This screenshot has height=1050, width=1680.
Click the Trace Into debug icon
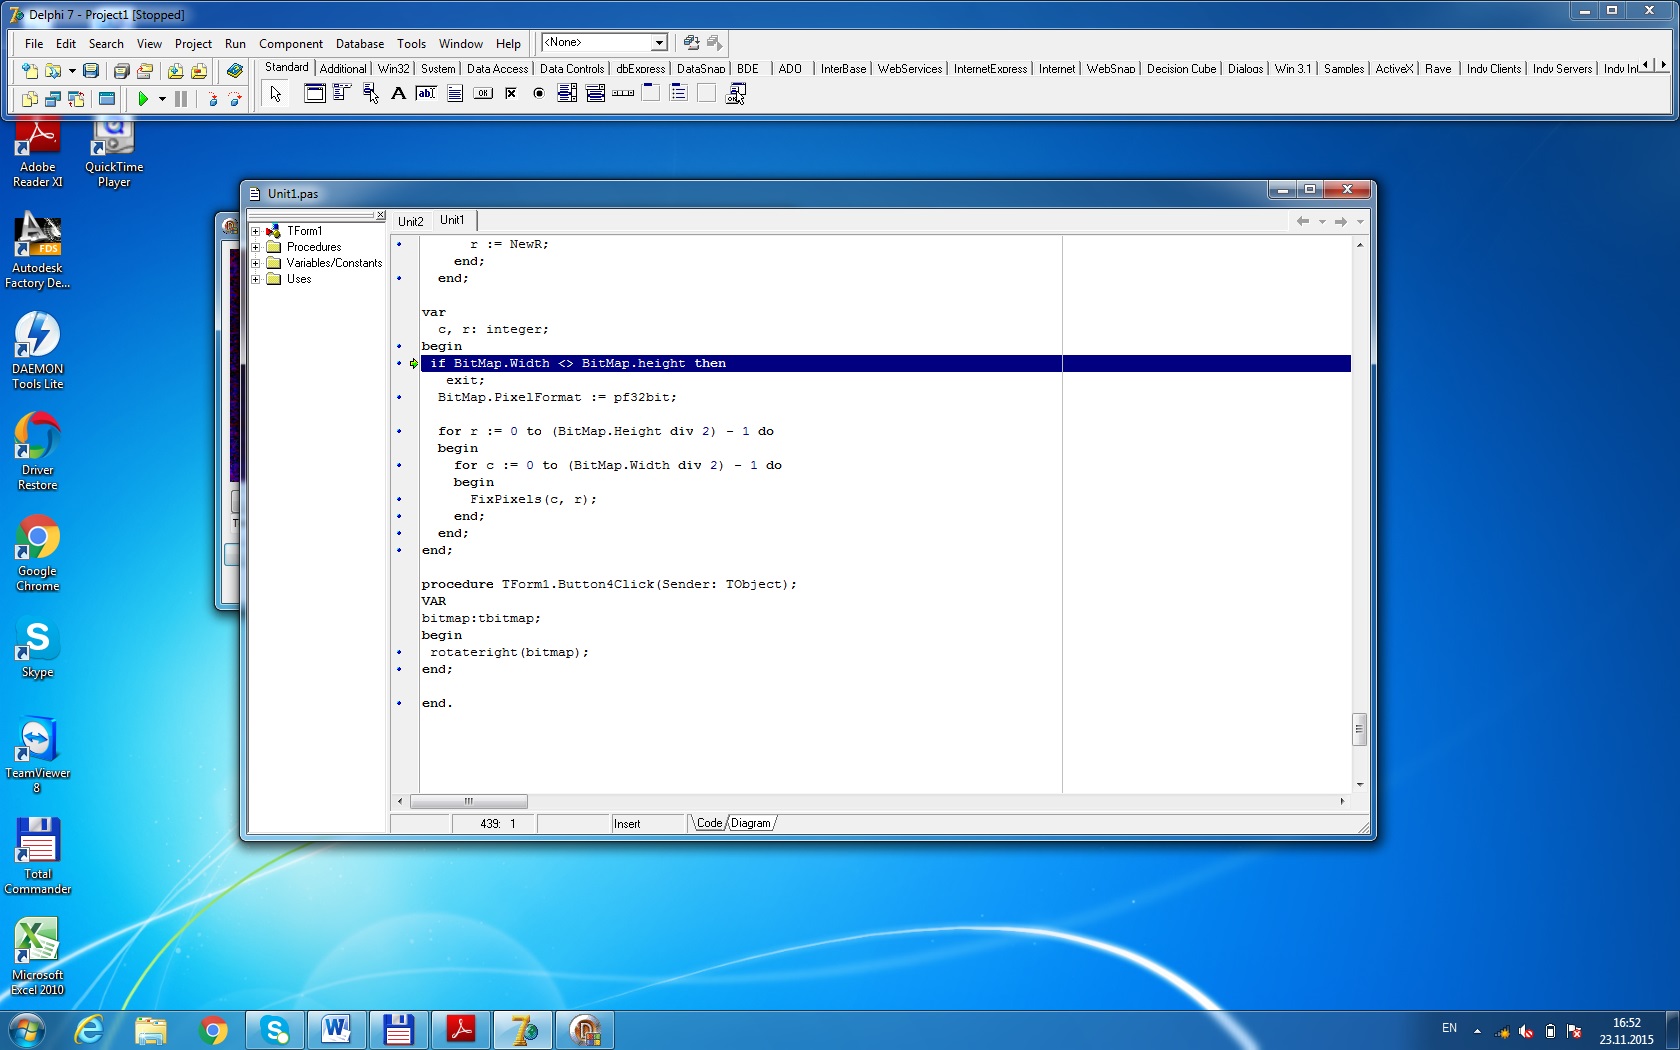pos(212,99)
